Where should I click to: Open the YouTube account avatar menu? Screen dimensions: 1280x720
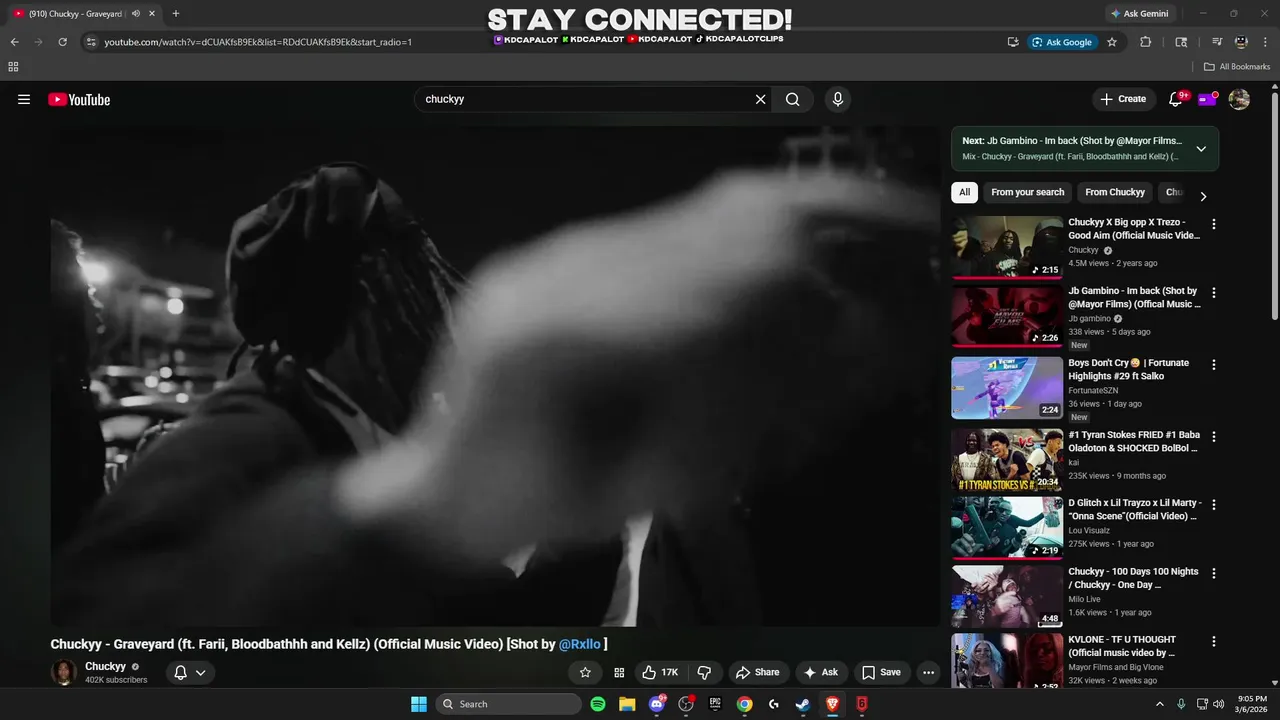tap(1239, 99)
